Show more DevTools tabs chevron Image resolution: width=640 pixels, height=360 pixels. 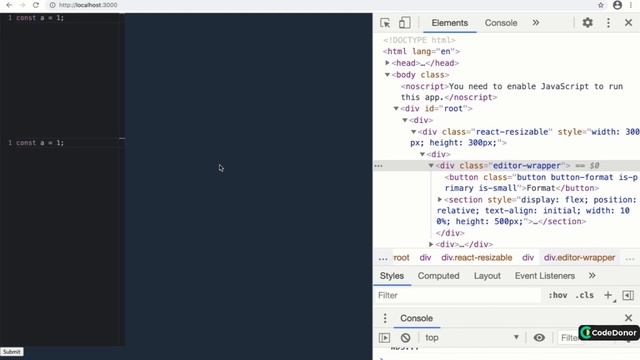click(x=536, y=23)
